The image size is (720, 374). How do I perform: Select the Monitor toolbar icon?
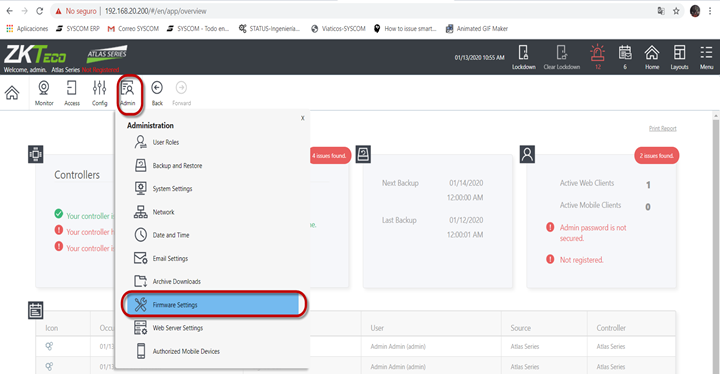click(44, 87)
